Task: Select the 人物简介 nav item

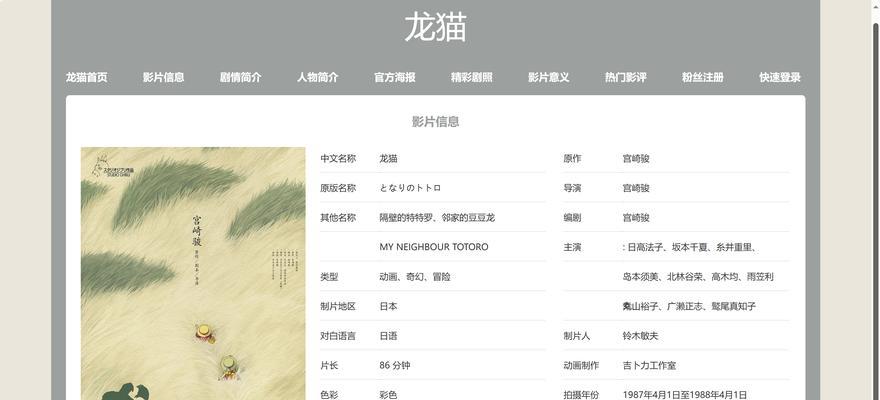Action: (318, 77)
